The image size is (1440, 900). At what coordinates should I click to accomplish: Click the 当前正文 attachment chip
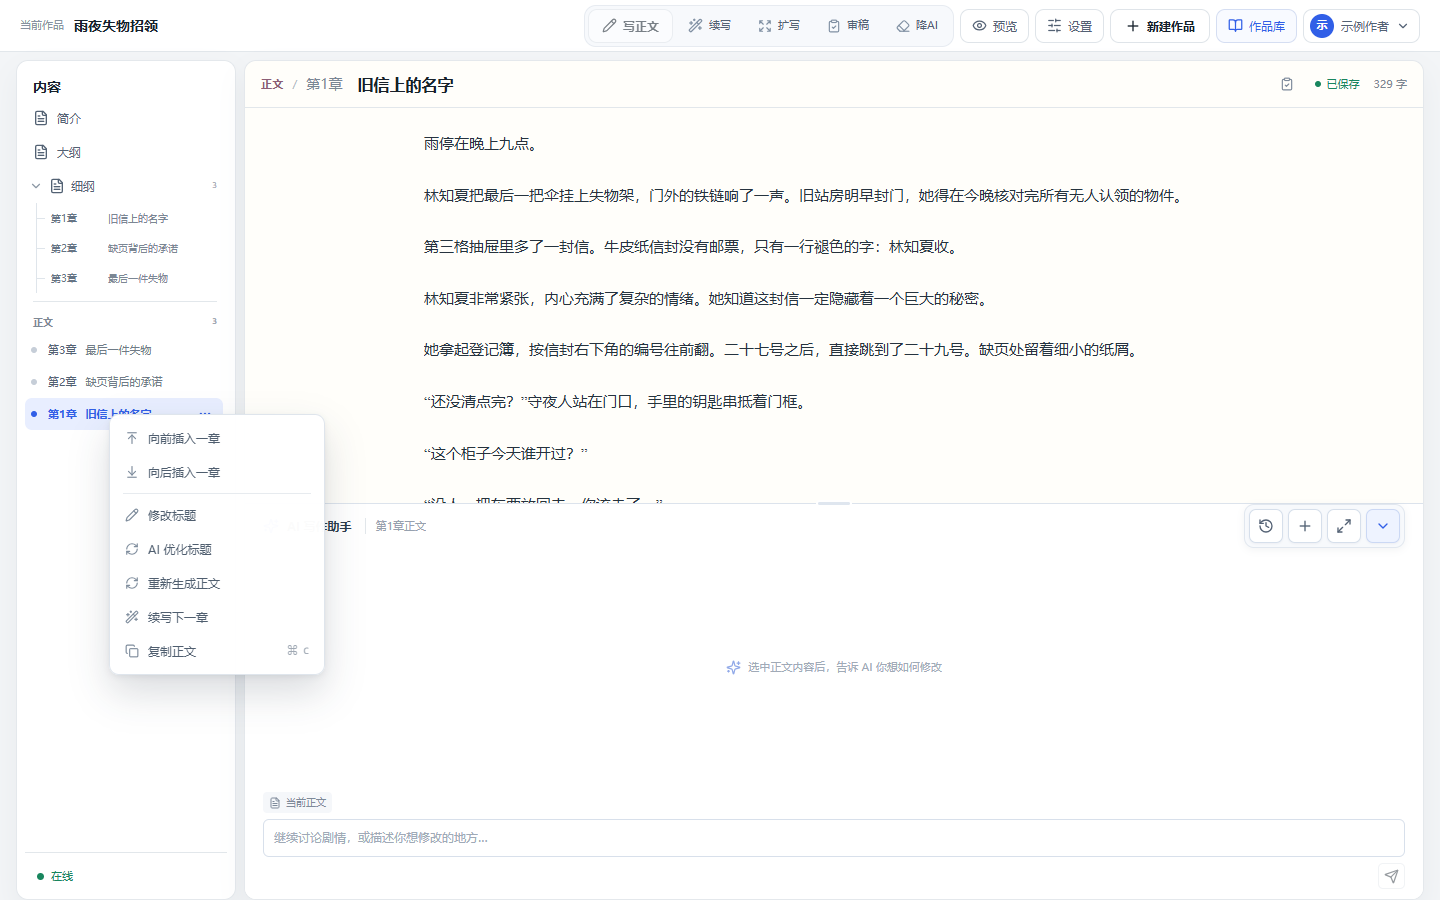[298, 802]
